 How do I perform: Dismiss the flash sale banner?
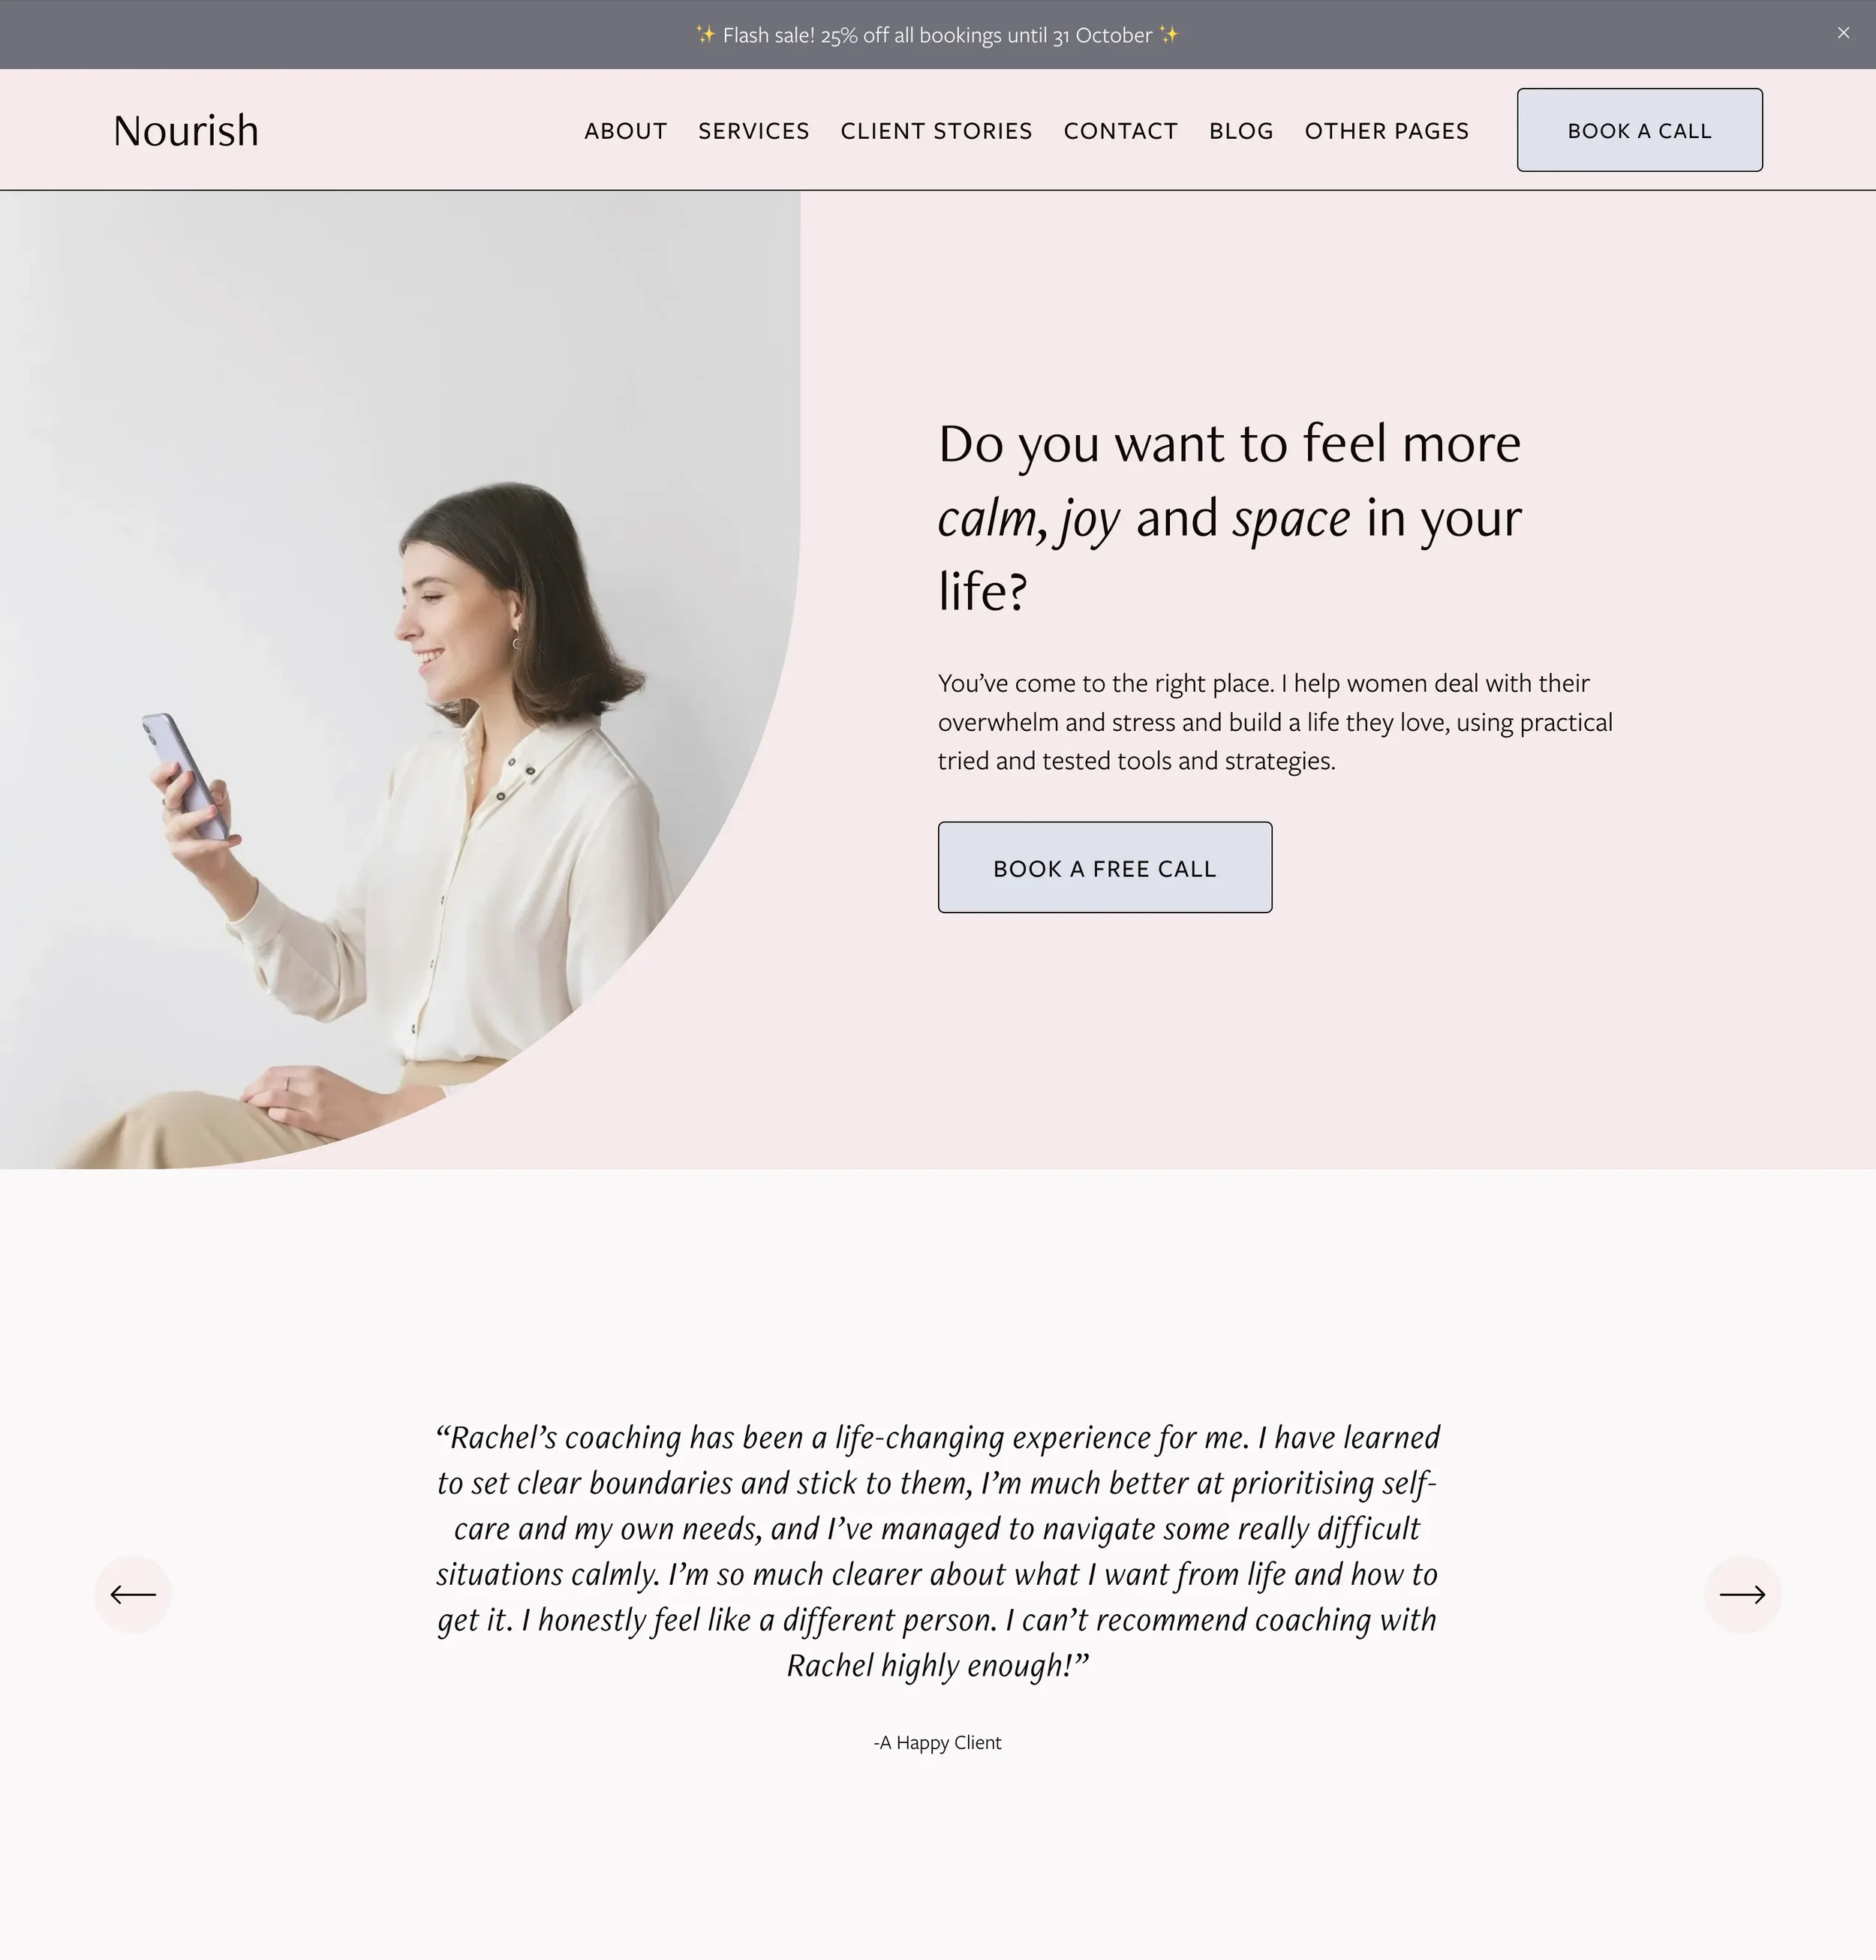(x=1843, y=33)
